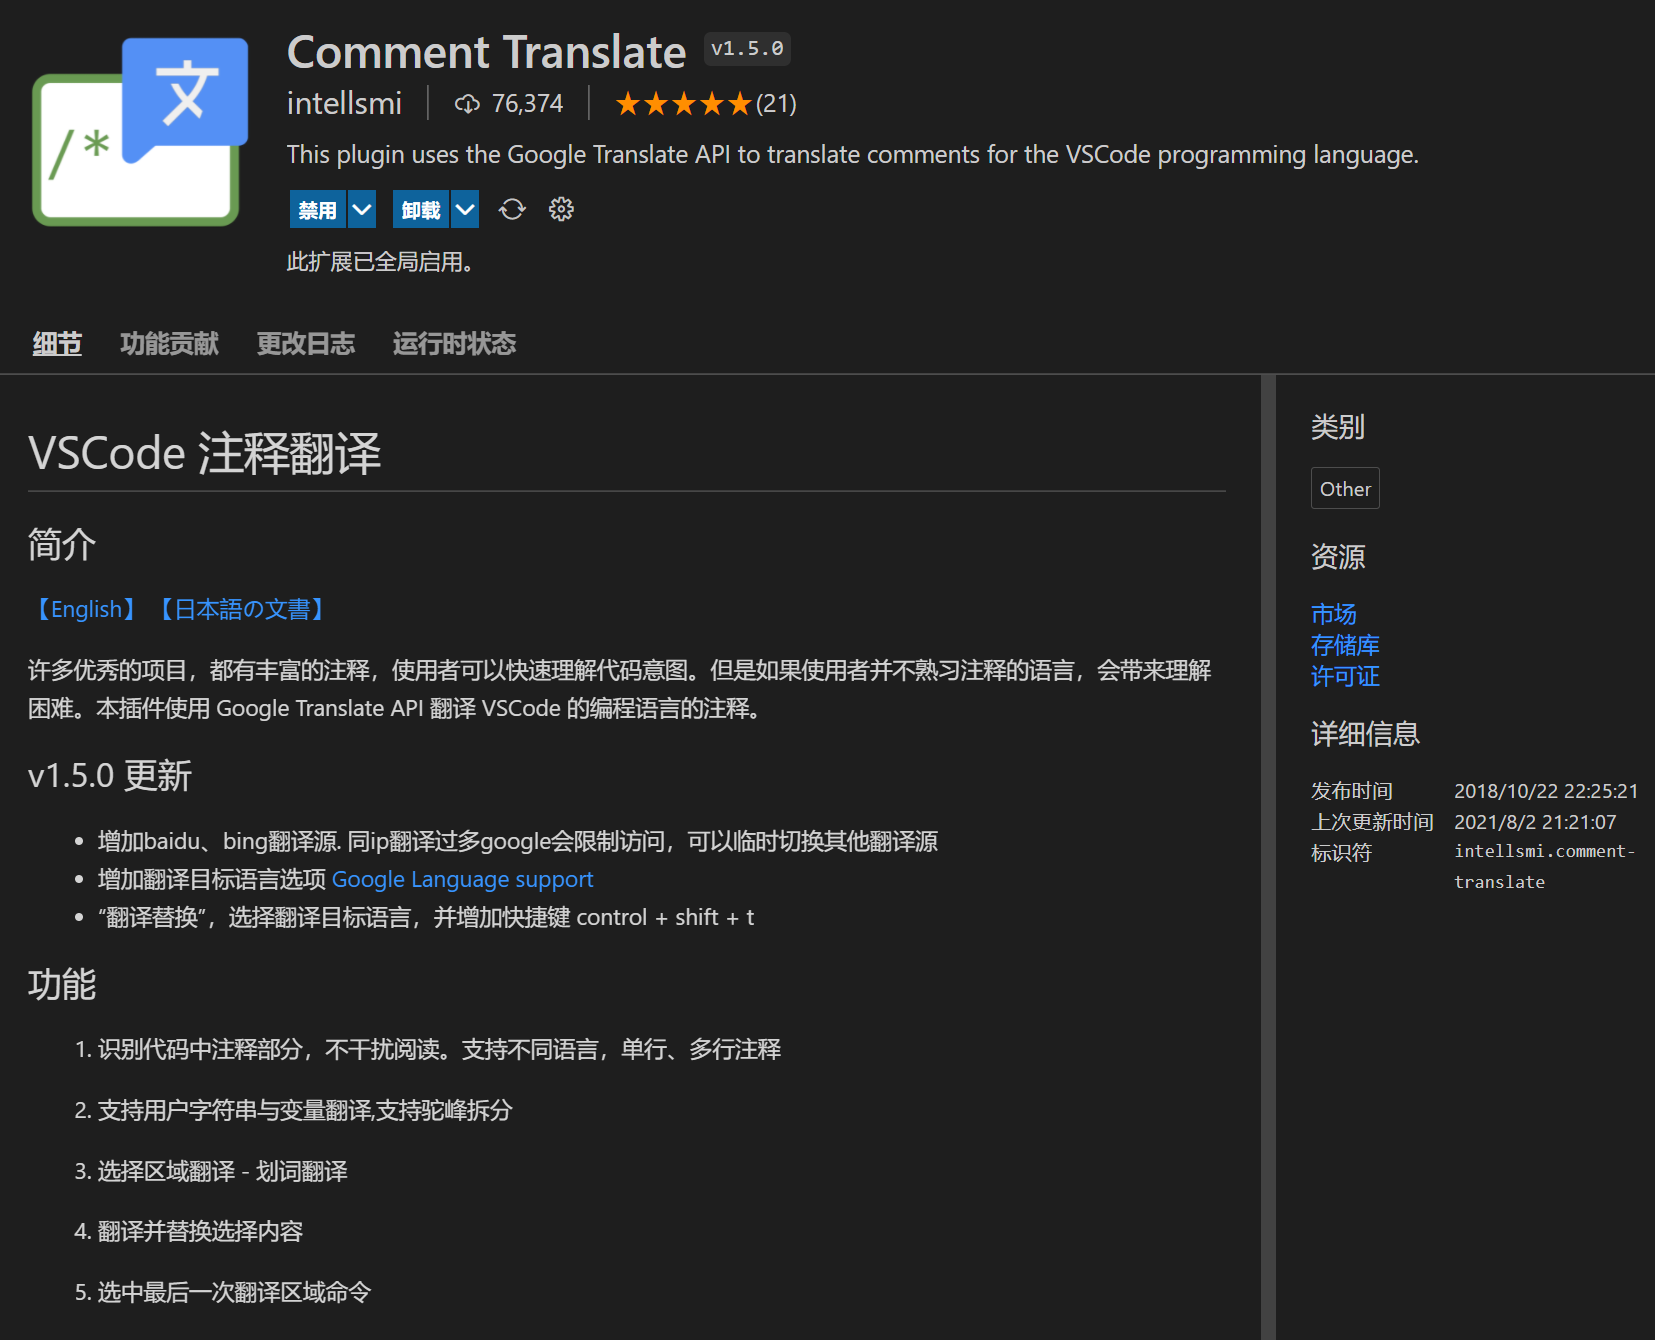Click the 卸载 button to uninstall
Image resolution: width=1655 pixels, height=1340 pixels.
[x=420, y=209]
